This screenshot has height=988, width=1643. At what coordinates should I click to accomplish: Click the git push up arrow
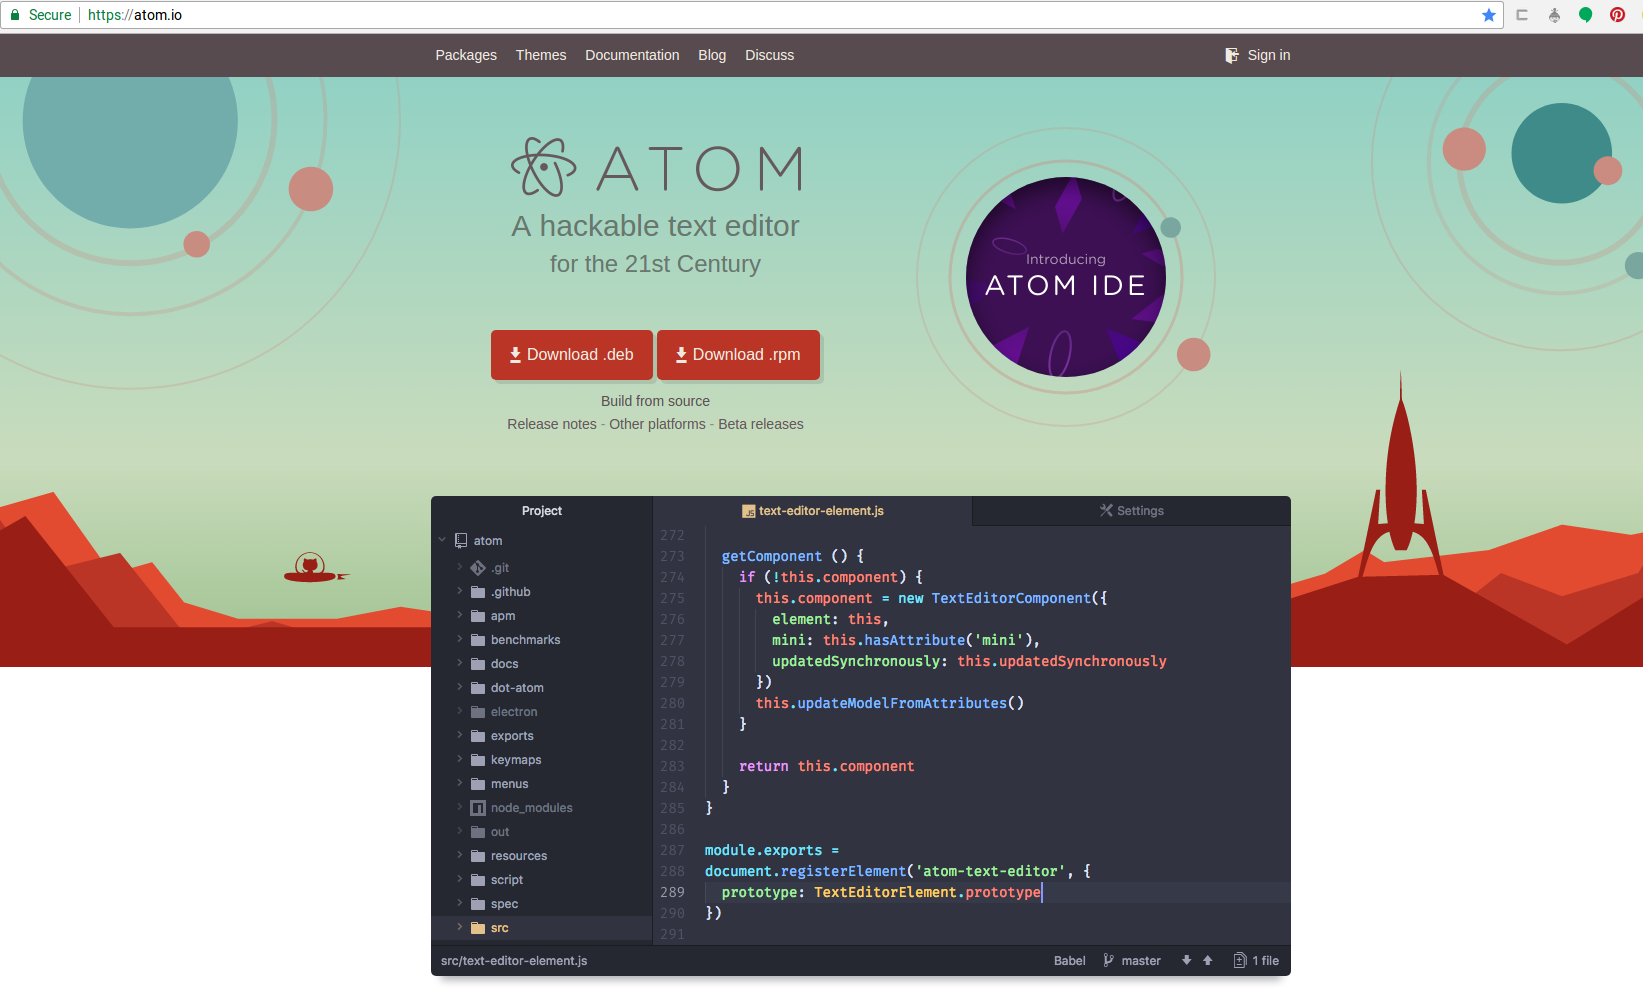click(x=1208, y=960)
